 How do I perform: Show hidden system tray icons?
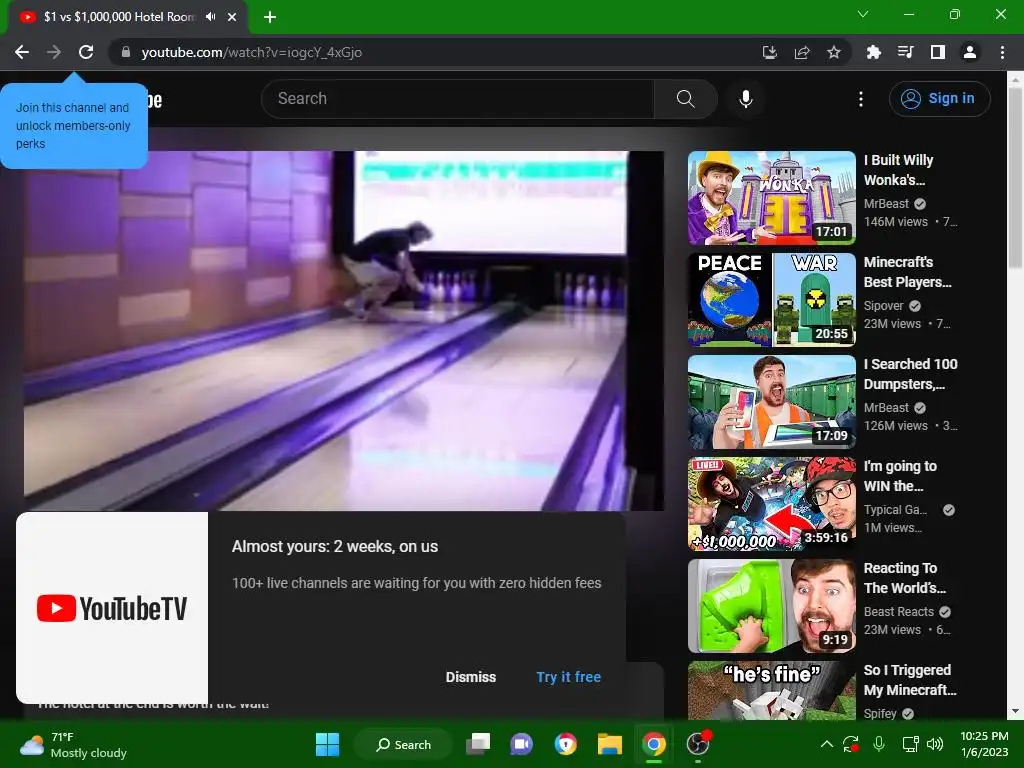(826, 744)
